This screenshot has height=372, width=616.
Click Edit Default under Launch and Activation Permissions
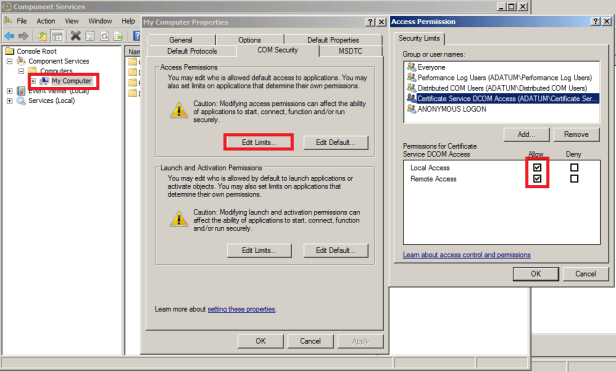[x=336, y=250]
